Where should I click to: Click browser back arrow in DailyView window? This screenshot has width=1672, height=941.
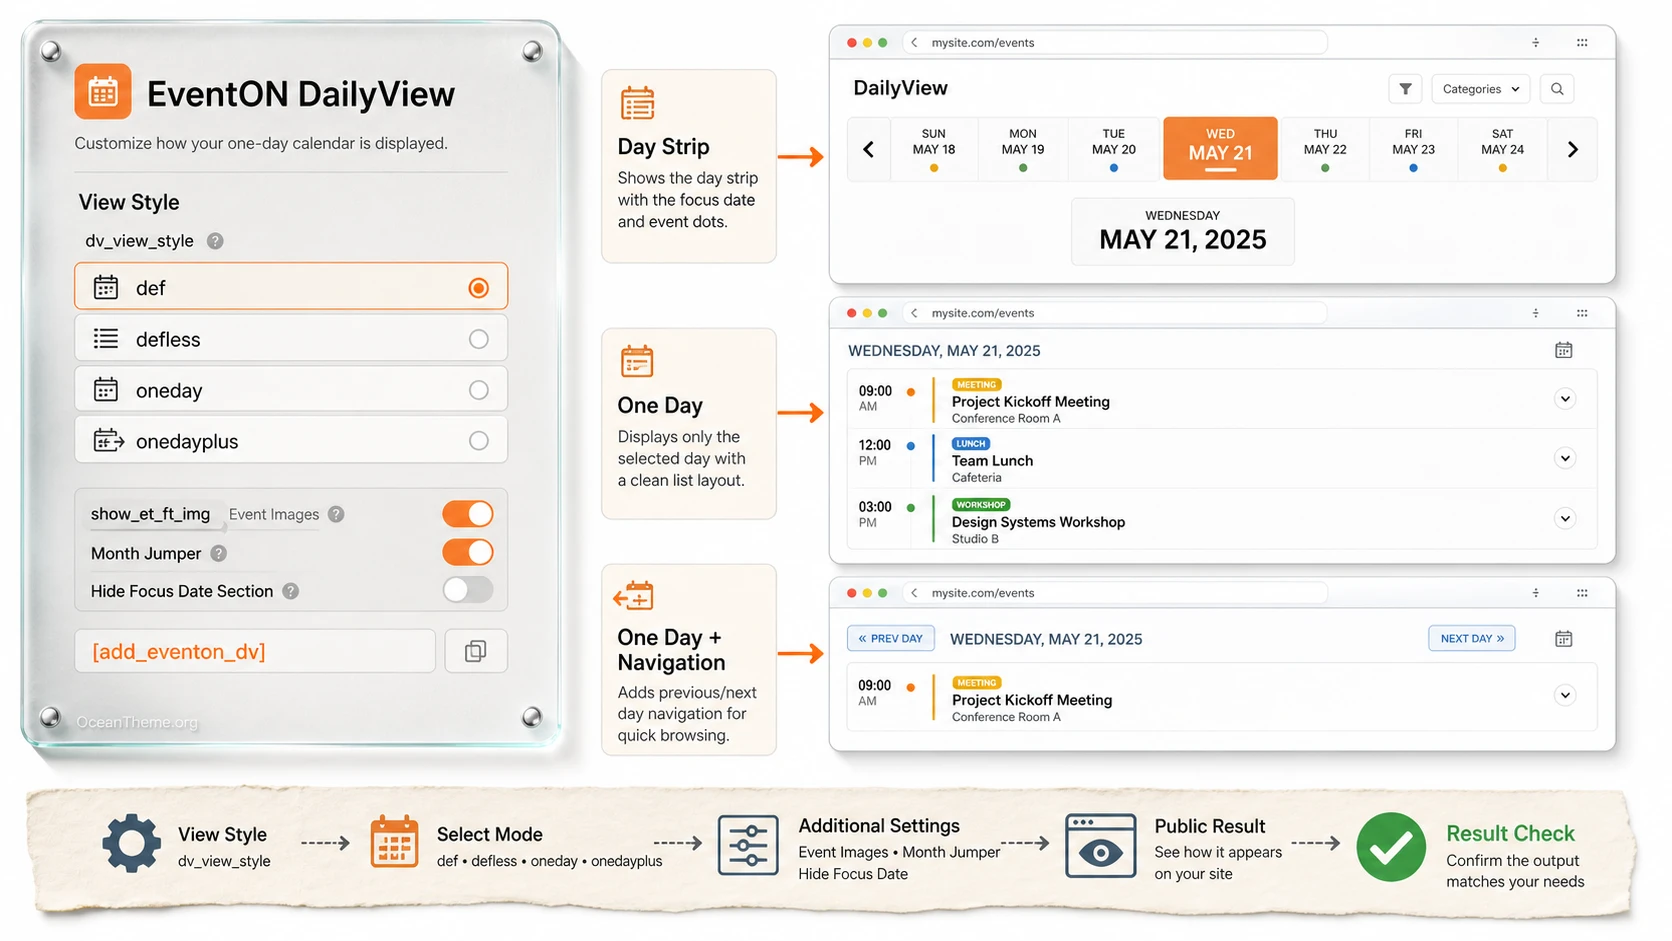coord(914,42)
